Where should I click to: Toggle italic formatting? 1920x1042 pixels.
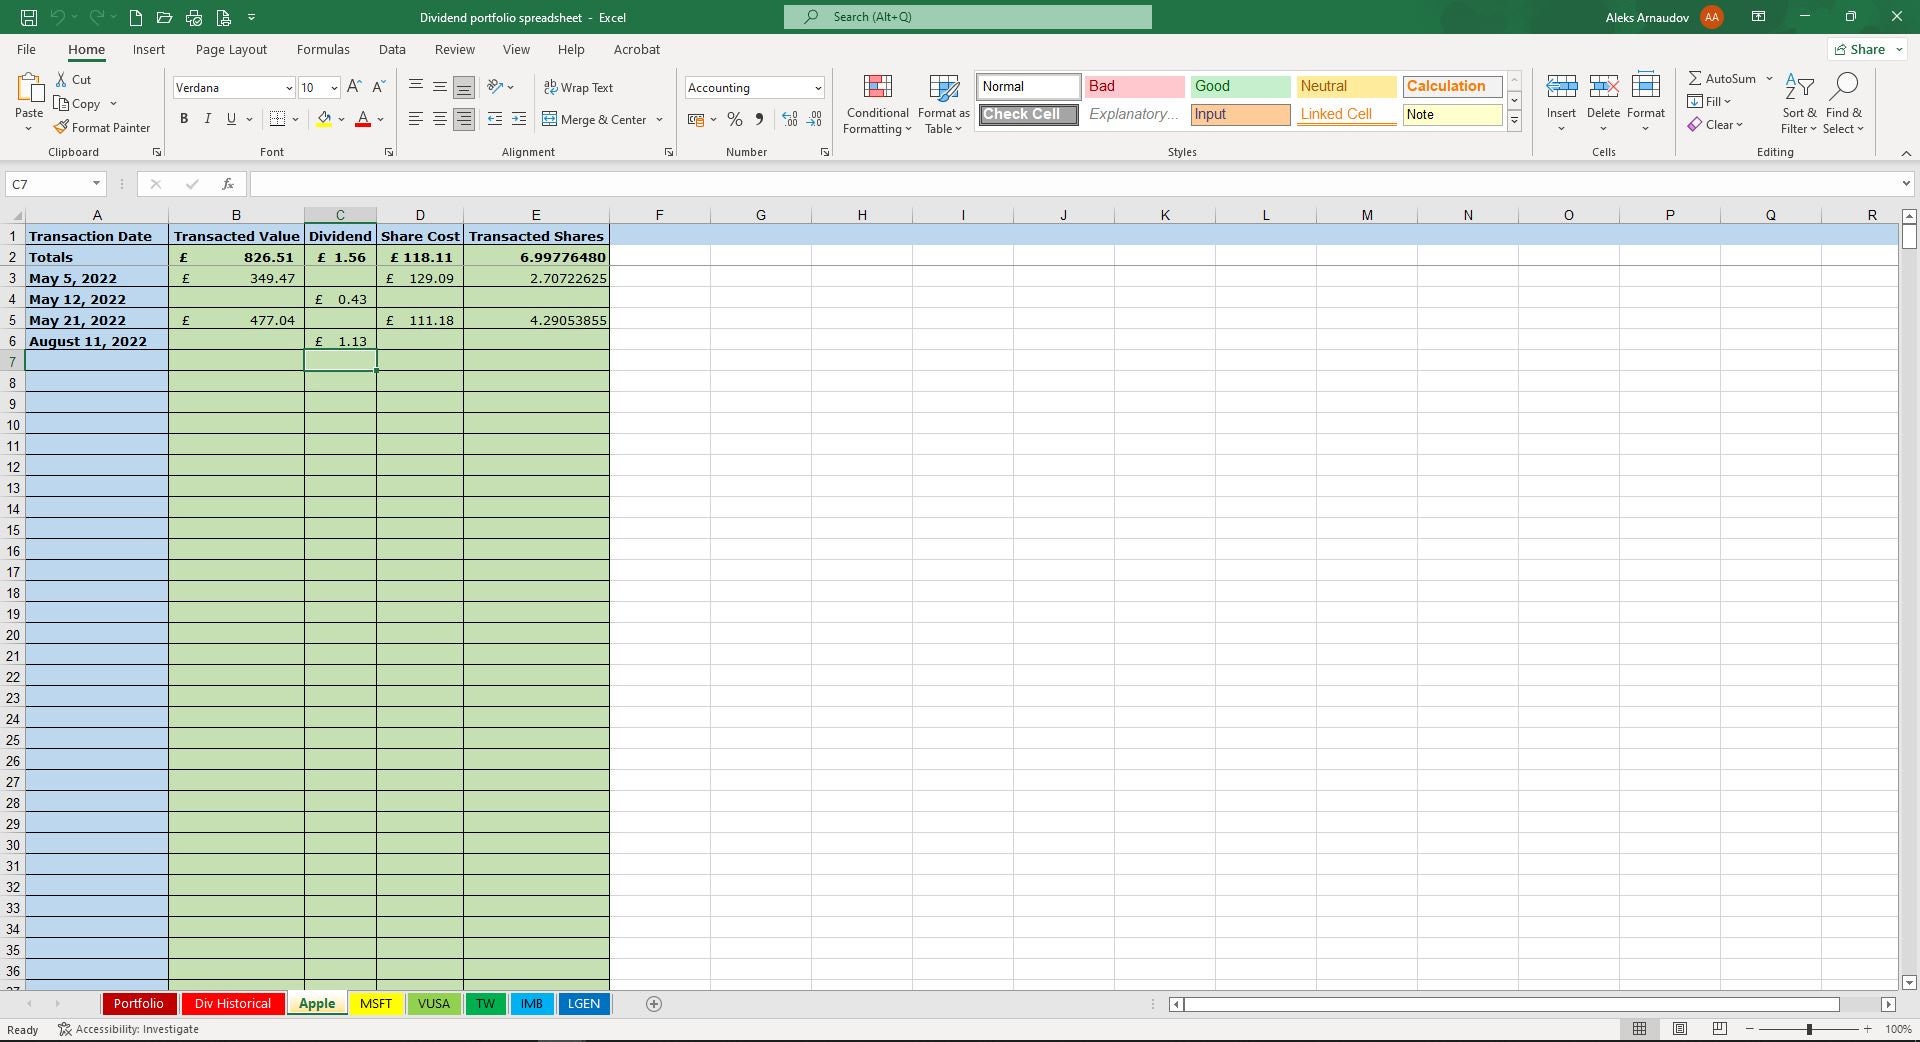click(x=208, y=118)
